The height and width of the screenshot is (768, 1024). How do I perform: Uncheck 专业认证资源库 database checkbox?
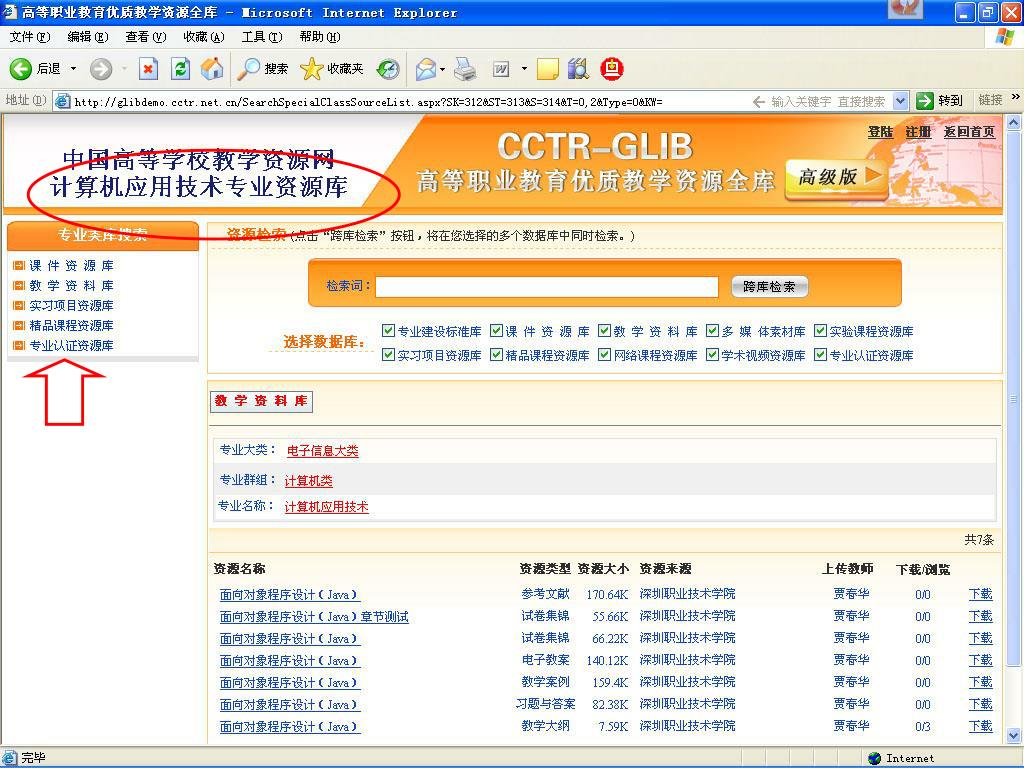[820, 355]
